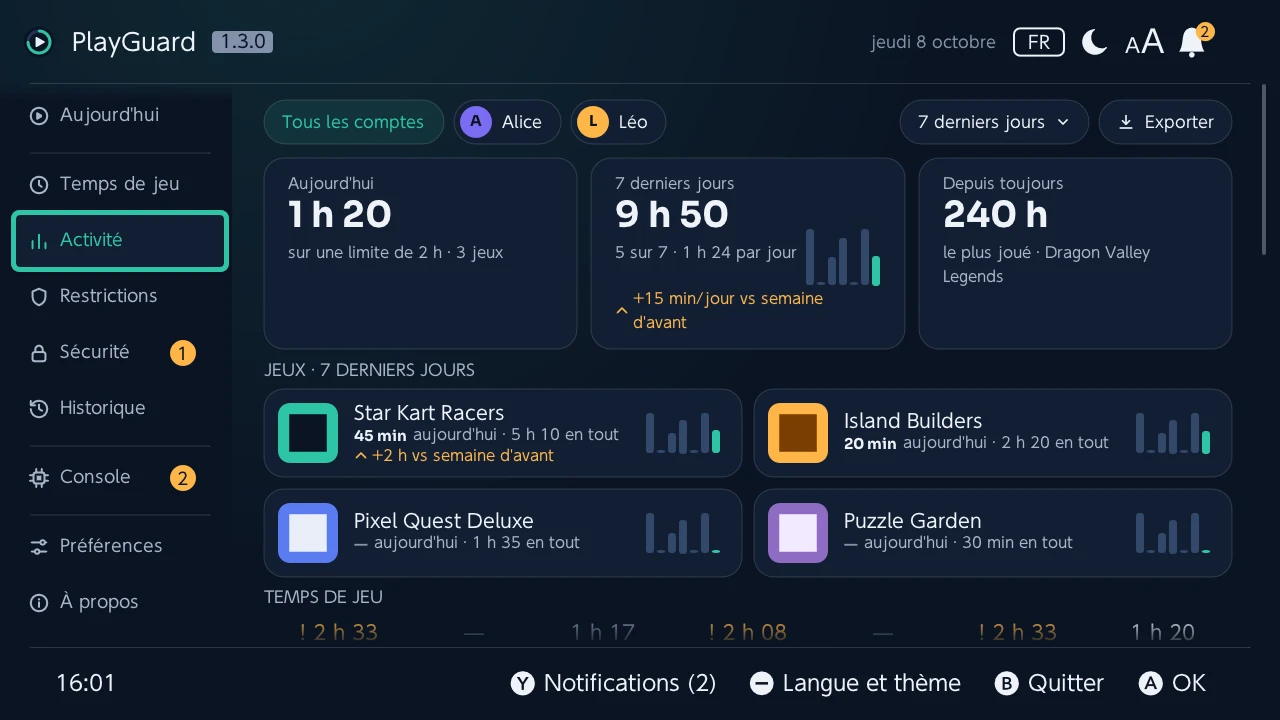Screen dimensions: 1280x720
Task: Open Restrictions in the sidebar
Action: 120,296
